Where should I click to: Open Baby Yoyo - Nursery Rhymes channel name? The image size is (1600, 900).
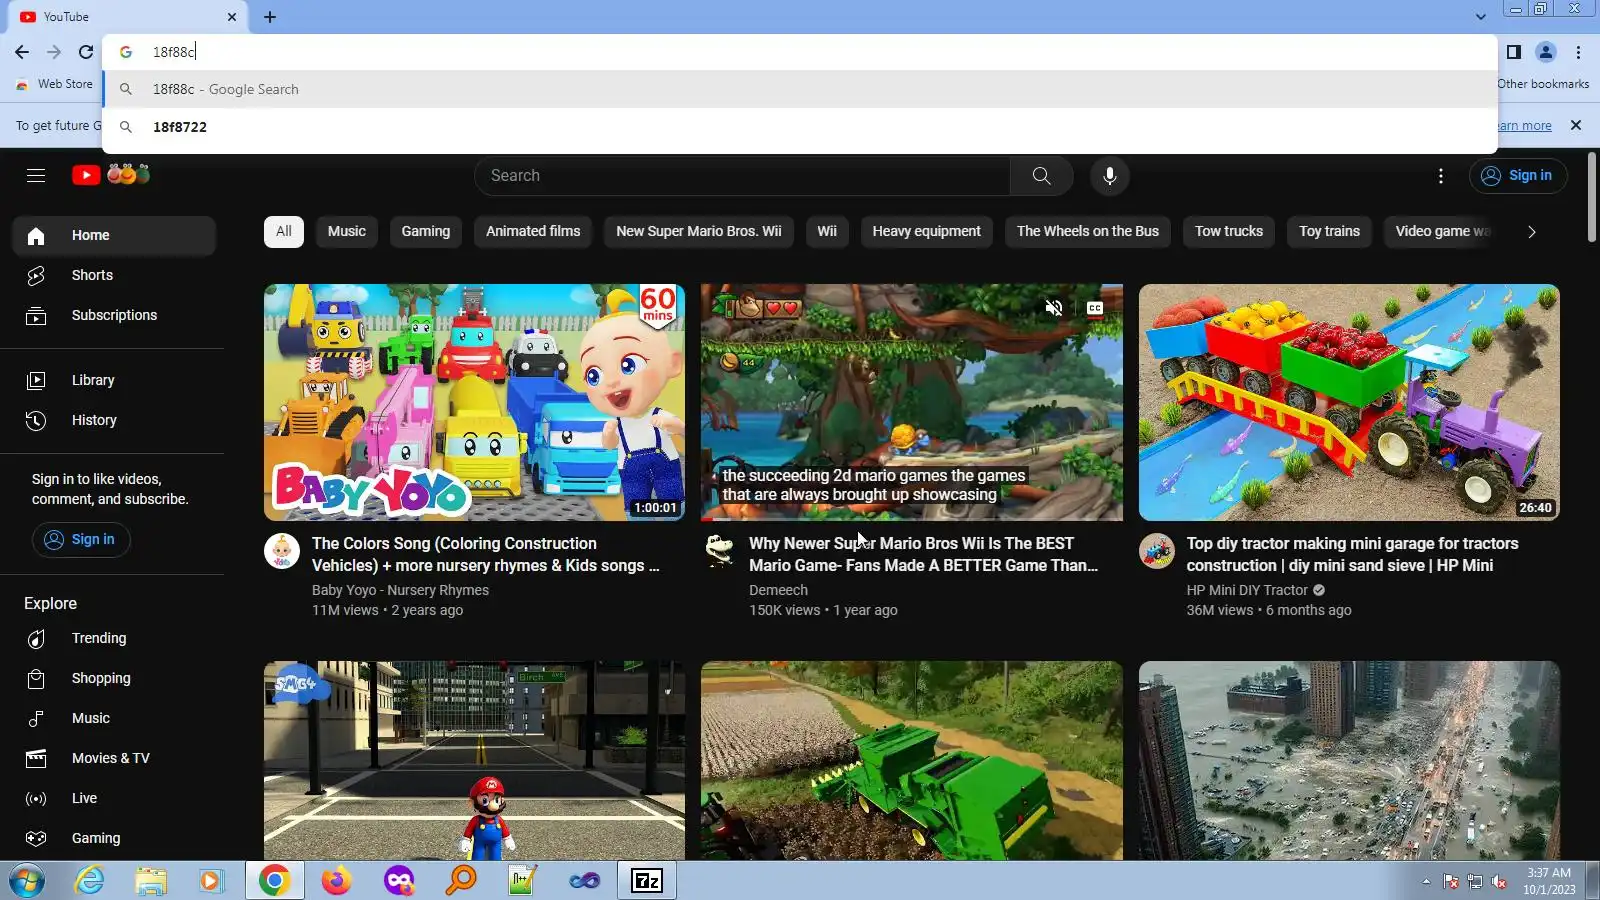click(400, 590)
